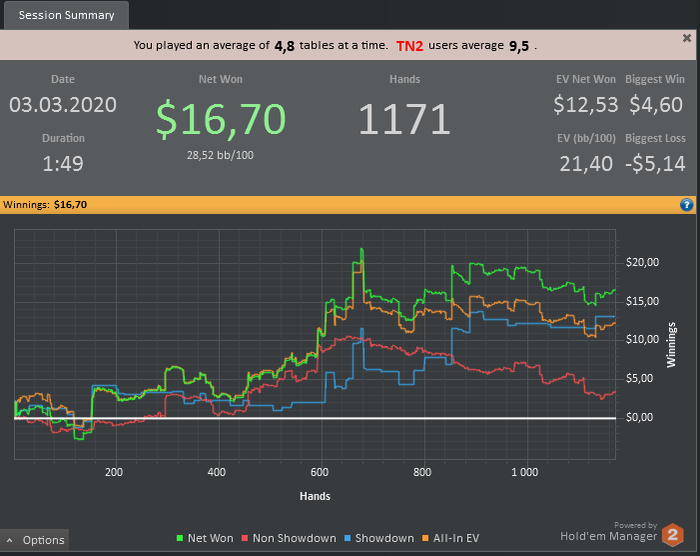Click the Biggest Win $4,60 value
This screenshot has height=556, width=700.
(x=656, y=105)
